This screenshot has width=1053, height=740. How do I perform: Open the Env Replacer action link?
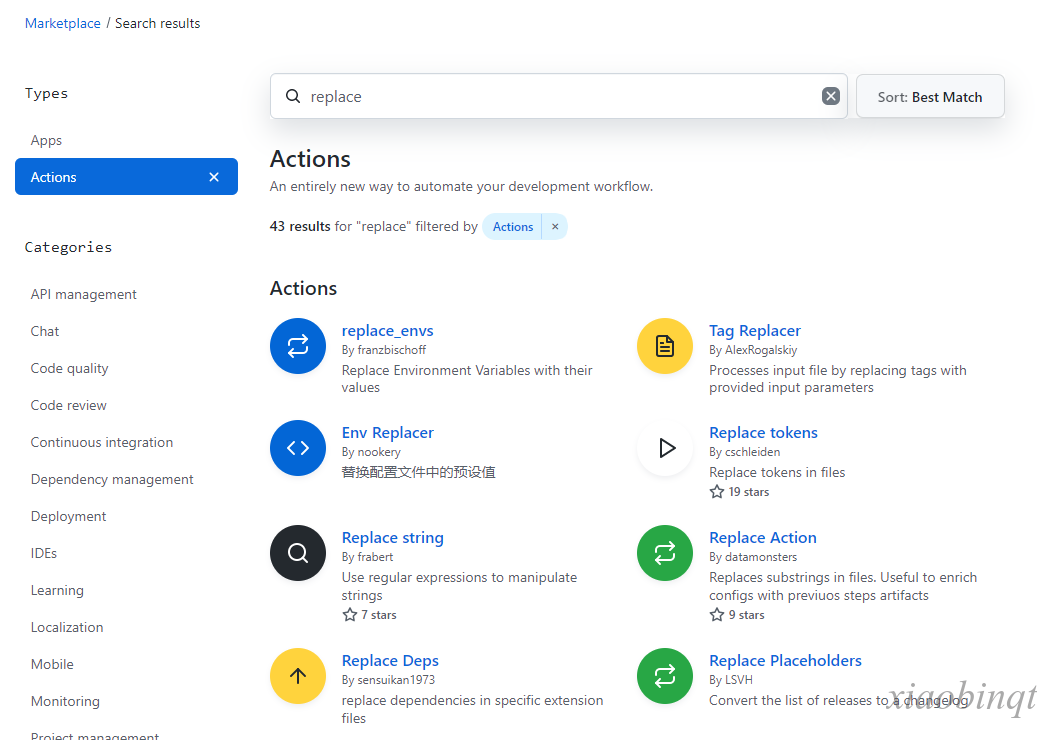click(x=387, y=432)
